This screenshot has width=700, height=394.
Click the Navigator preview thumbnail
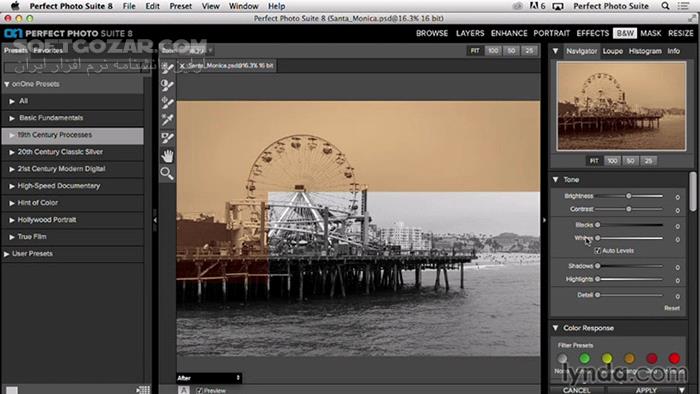pyautogui.click(x=621, y=106)
